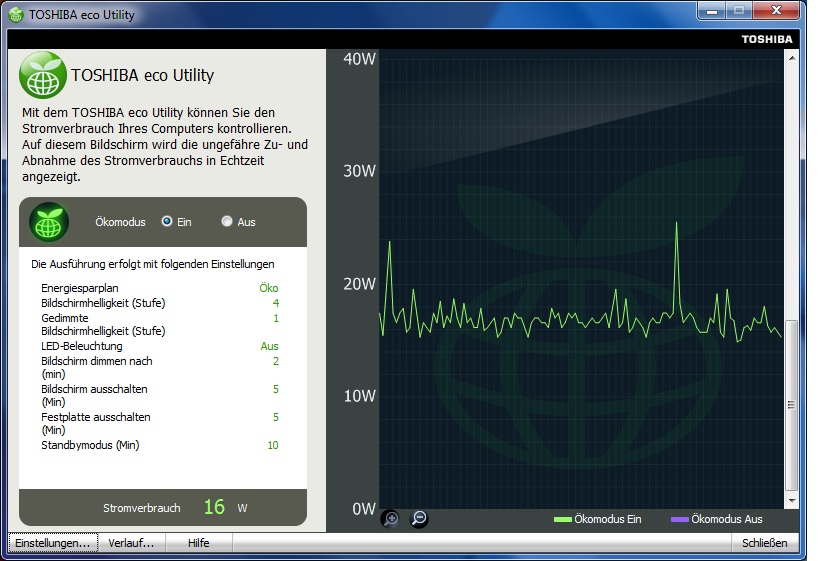This screenshot has height=561, width=819.
Task: Close the window with the X button
Action: [x=776, y=10]
